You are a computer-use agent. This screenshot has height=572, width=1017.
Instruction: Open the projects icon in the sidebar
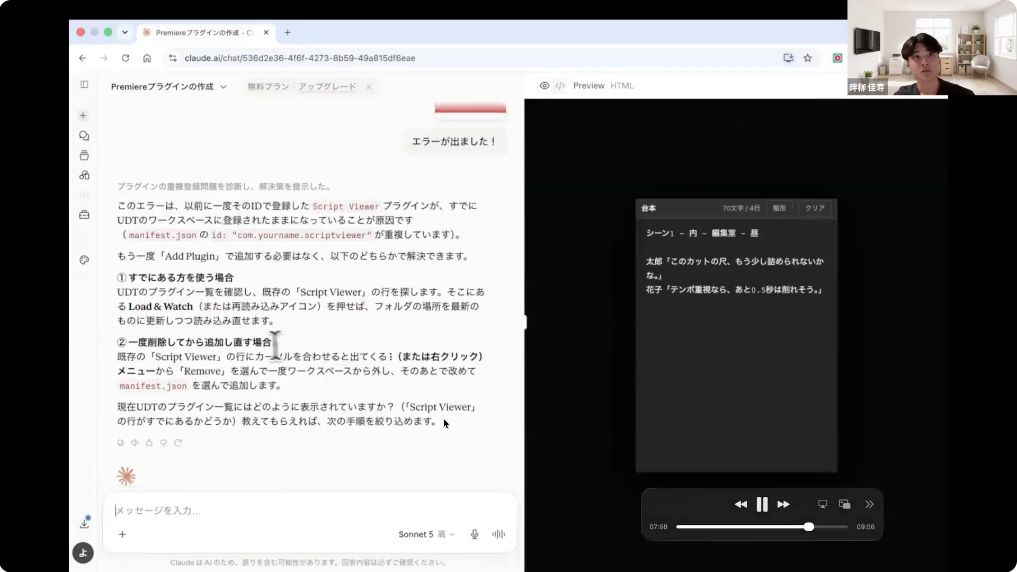pos(84,156)
